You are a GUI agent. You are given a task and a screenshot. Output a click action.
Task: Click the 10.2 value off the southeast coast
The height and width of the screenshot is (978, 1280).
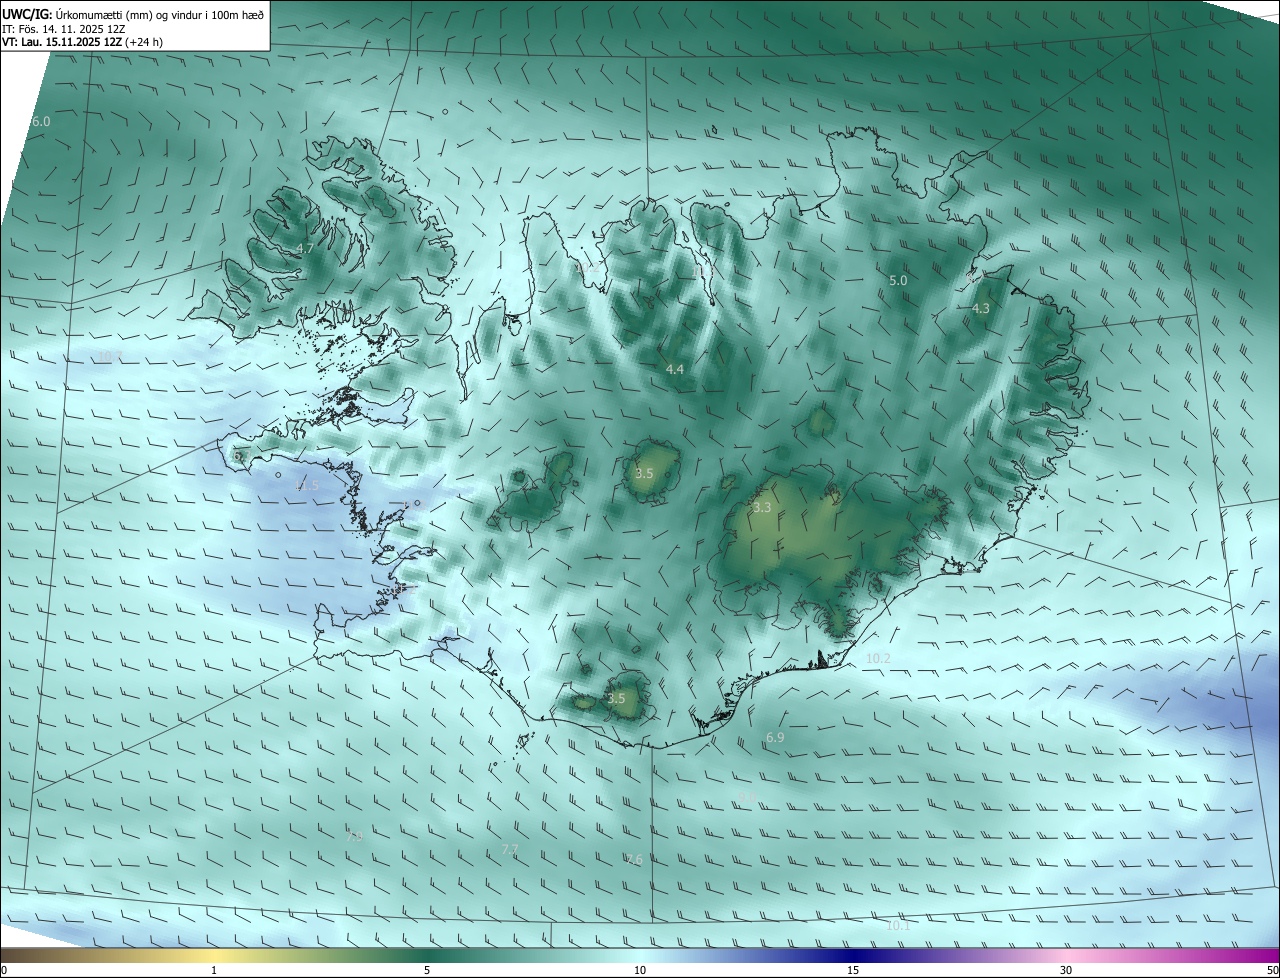pyautogui.click(x=878, y=659)
